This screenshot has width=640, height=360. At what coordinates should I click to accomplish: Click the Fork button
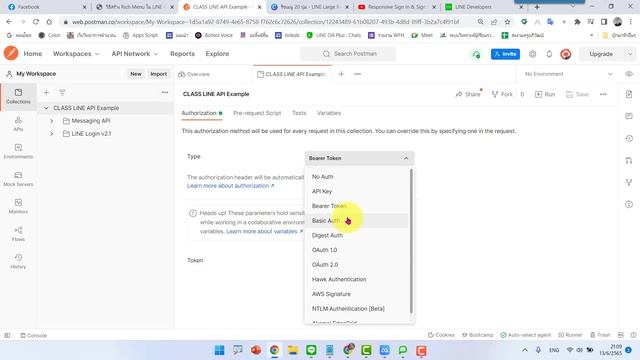[502, 94]
